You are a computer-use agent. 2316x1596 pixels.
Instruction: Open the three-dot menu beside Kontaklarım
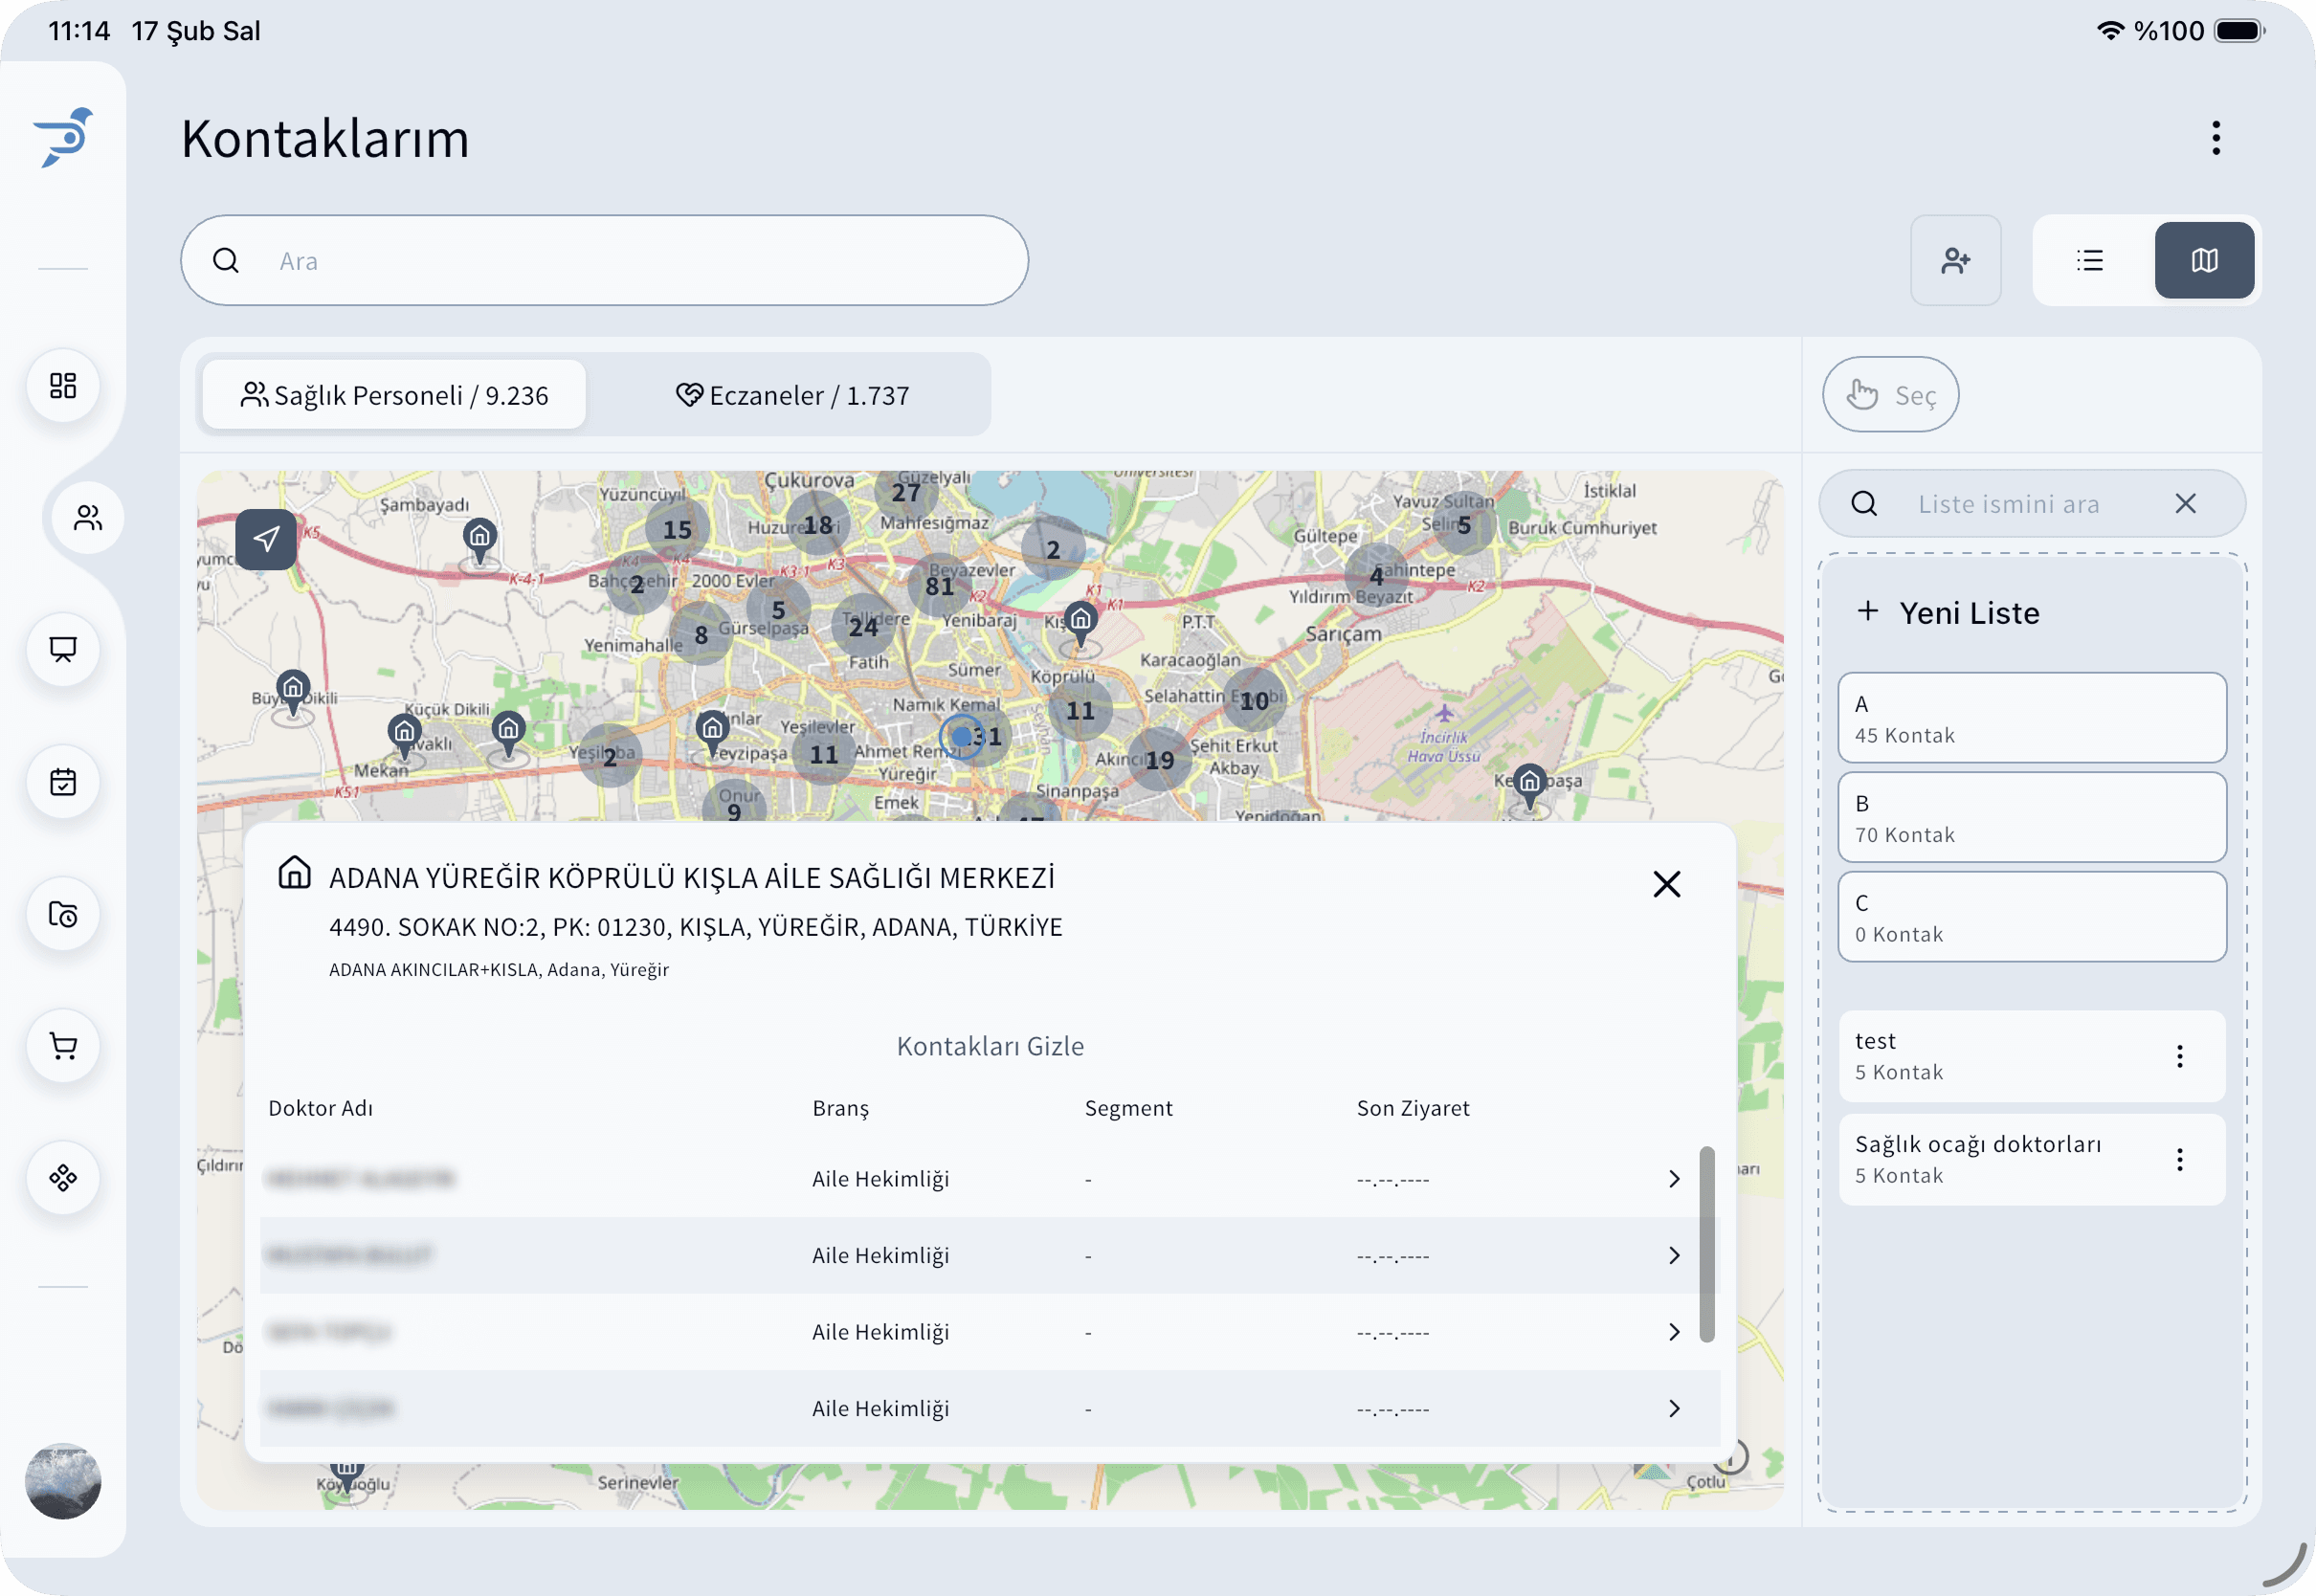pos(2216,138)
